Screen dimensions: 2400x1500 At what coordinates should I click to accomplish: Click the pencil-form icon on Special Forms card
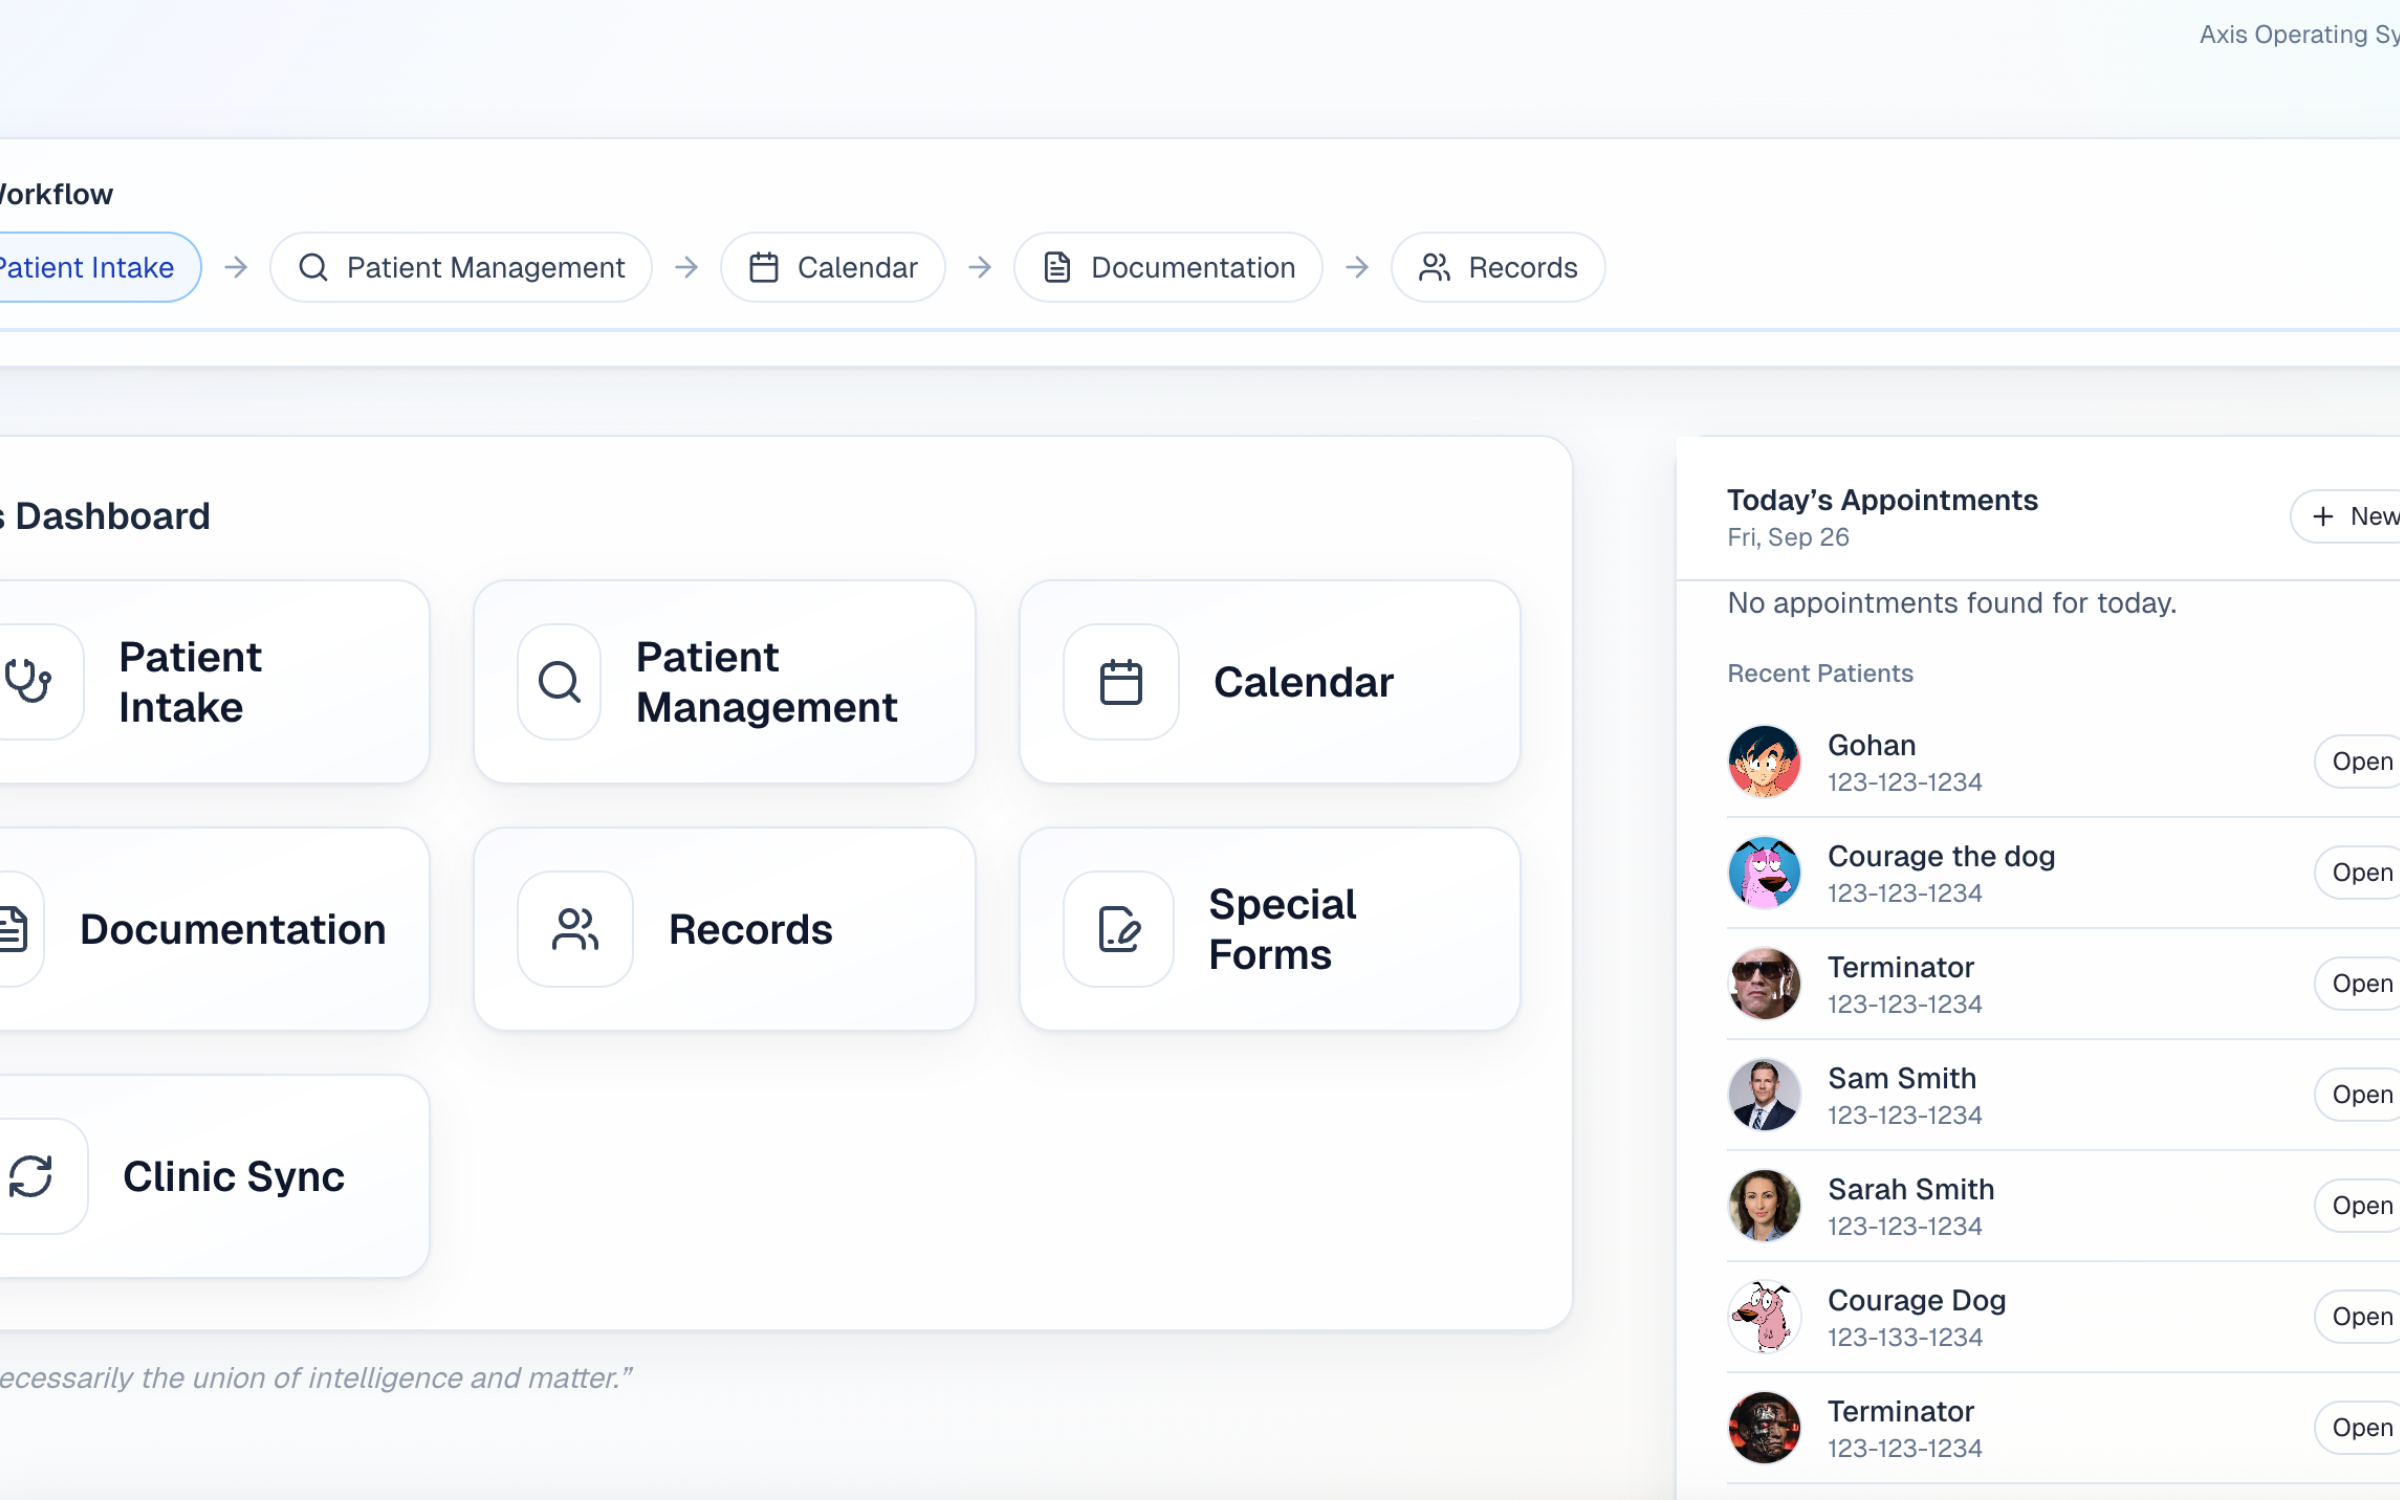click(1118, 929)
